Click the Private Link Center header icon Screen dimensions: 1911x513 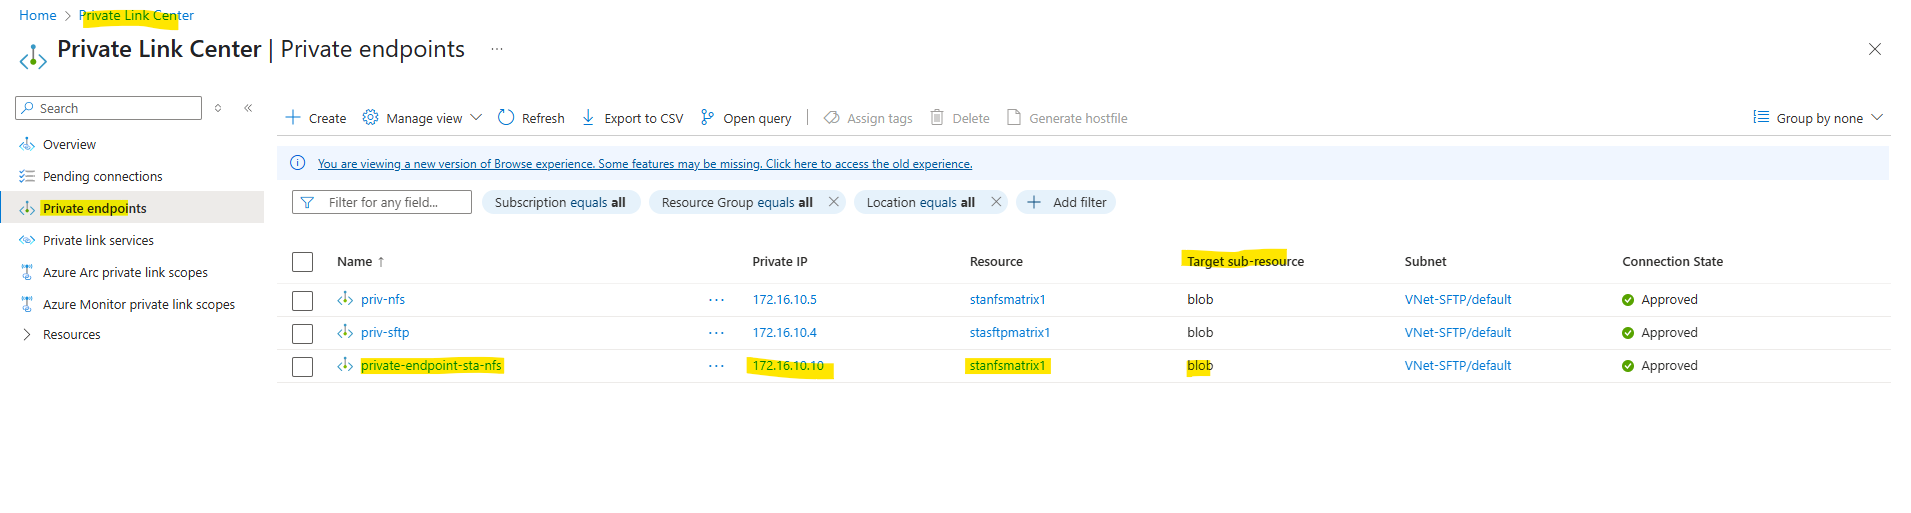point(33,58)
